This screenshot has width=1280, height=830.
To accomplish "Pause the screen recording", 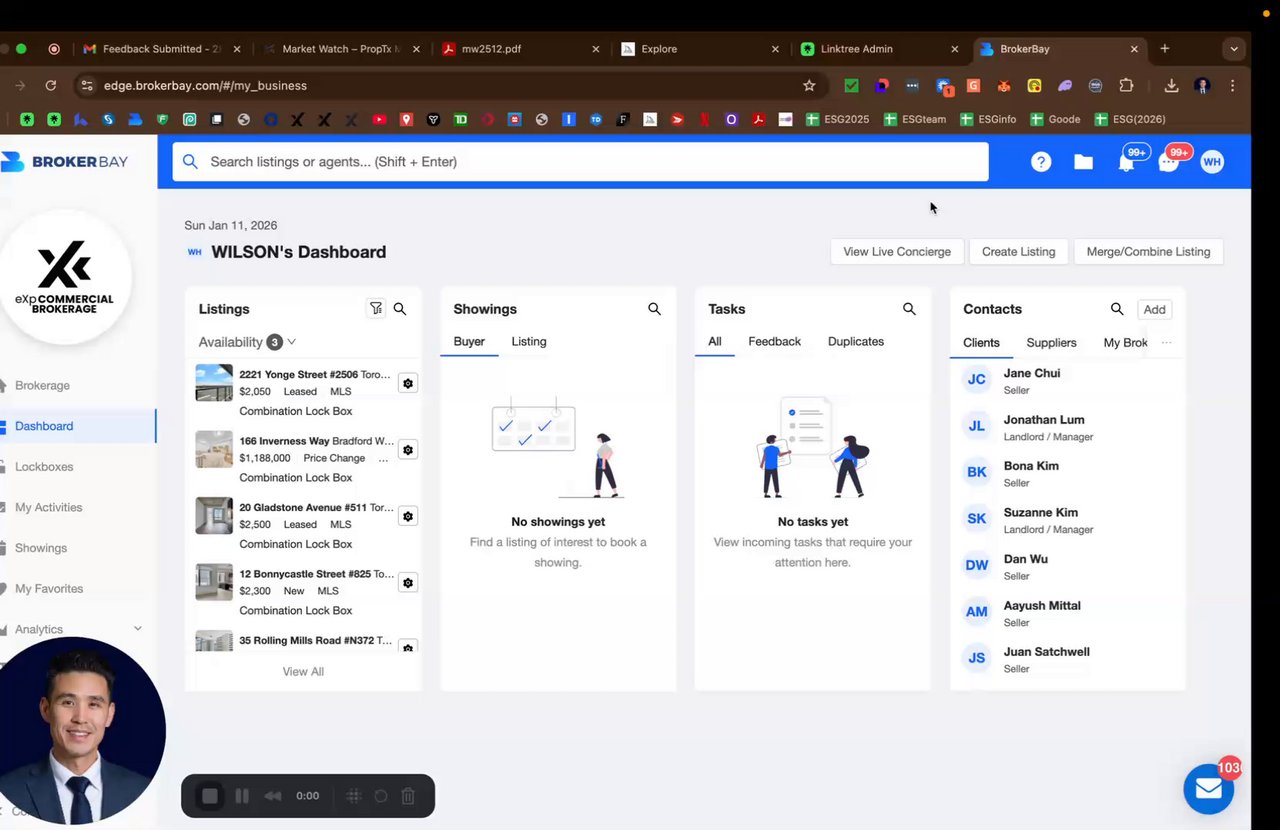I will [x=242, y=796].
